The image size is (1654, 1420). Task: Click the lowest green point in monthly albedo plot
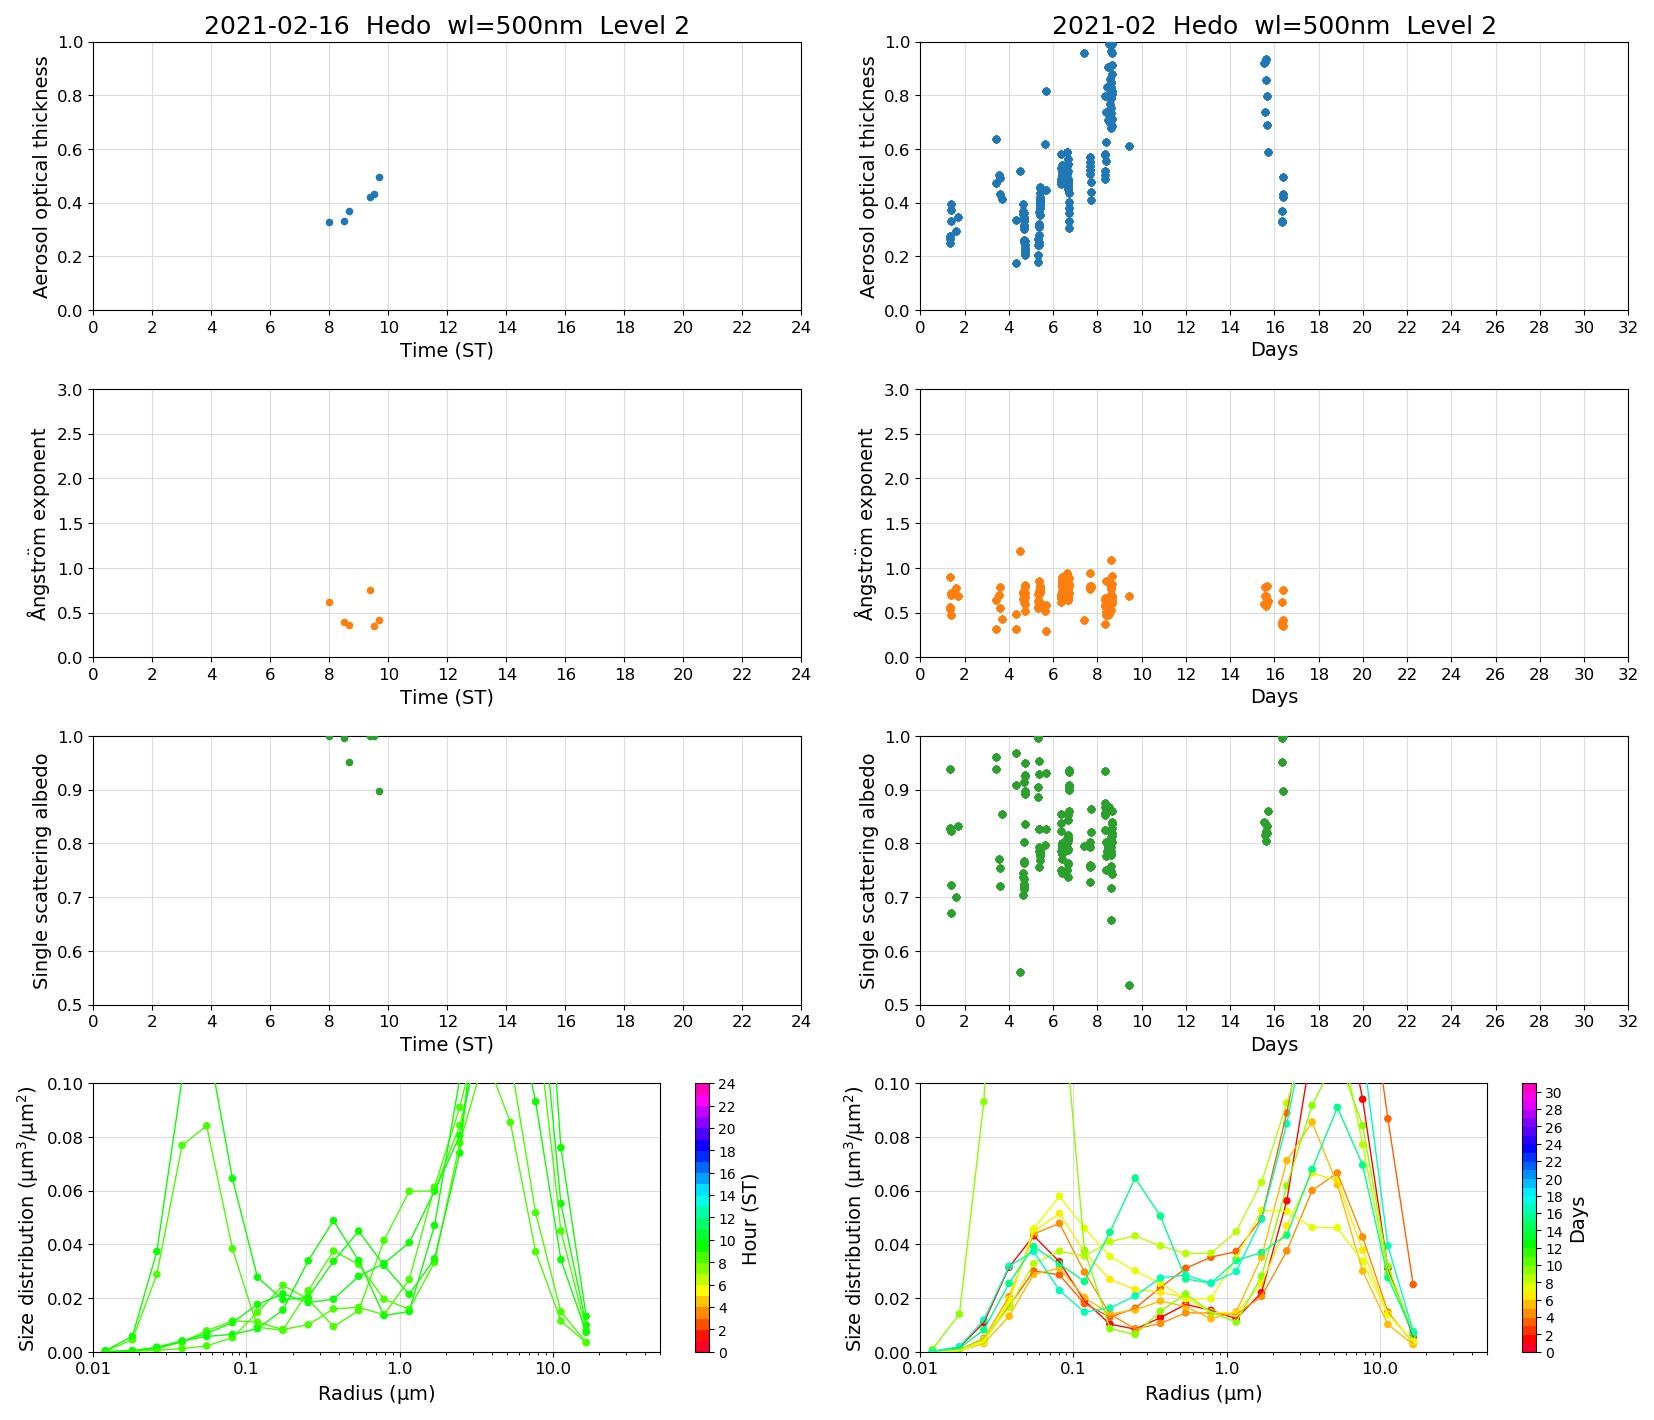(1129, 985)
